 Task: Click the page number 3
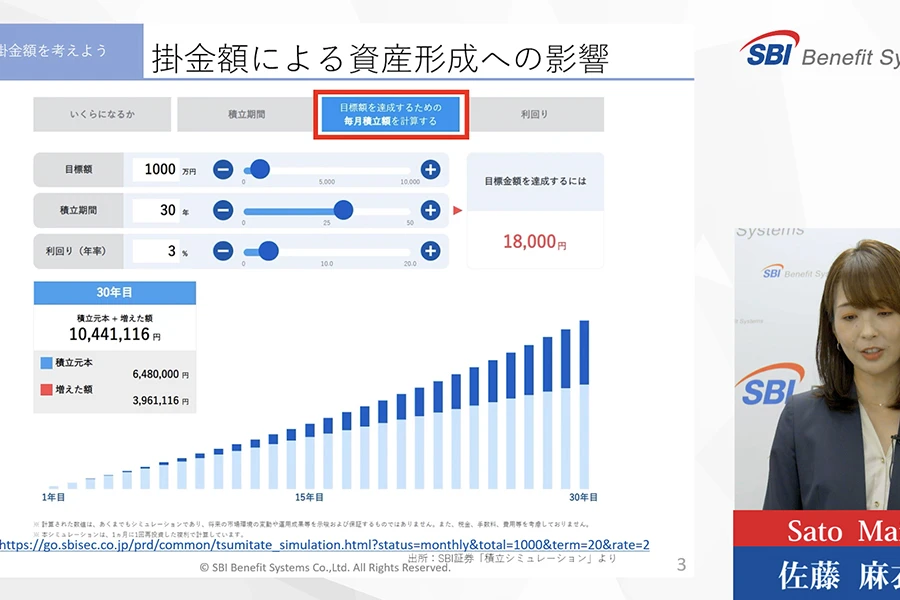pos(681,565)
